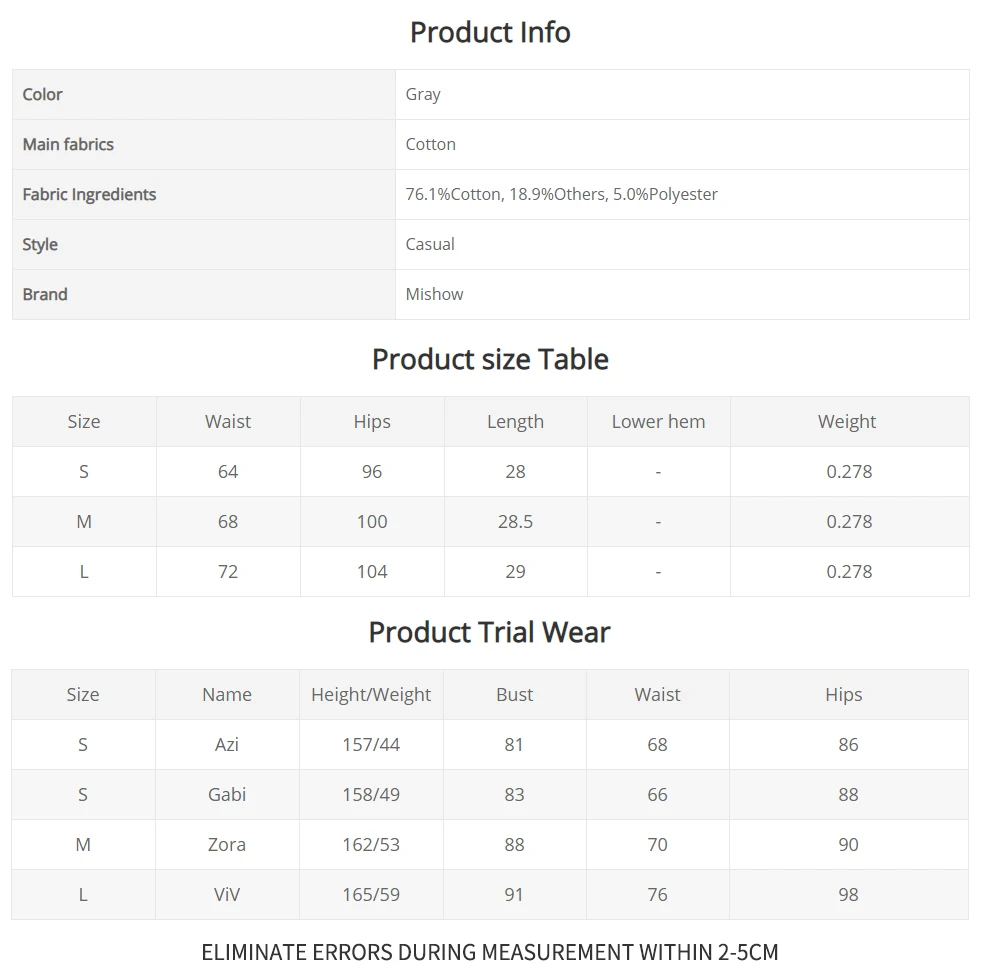Click the measurement errors notice text
This screenshot has width=981, height=979.
point(490,952)
